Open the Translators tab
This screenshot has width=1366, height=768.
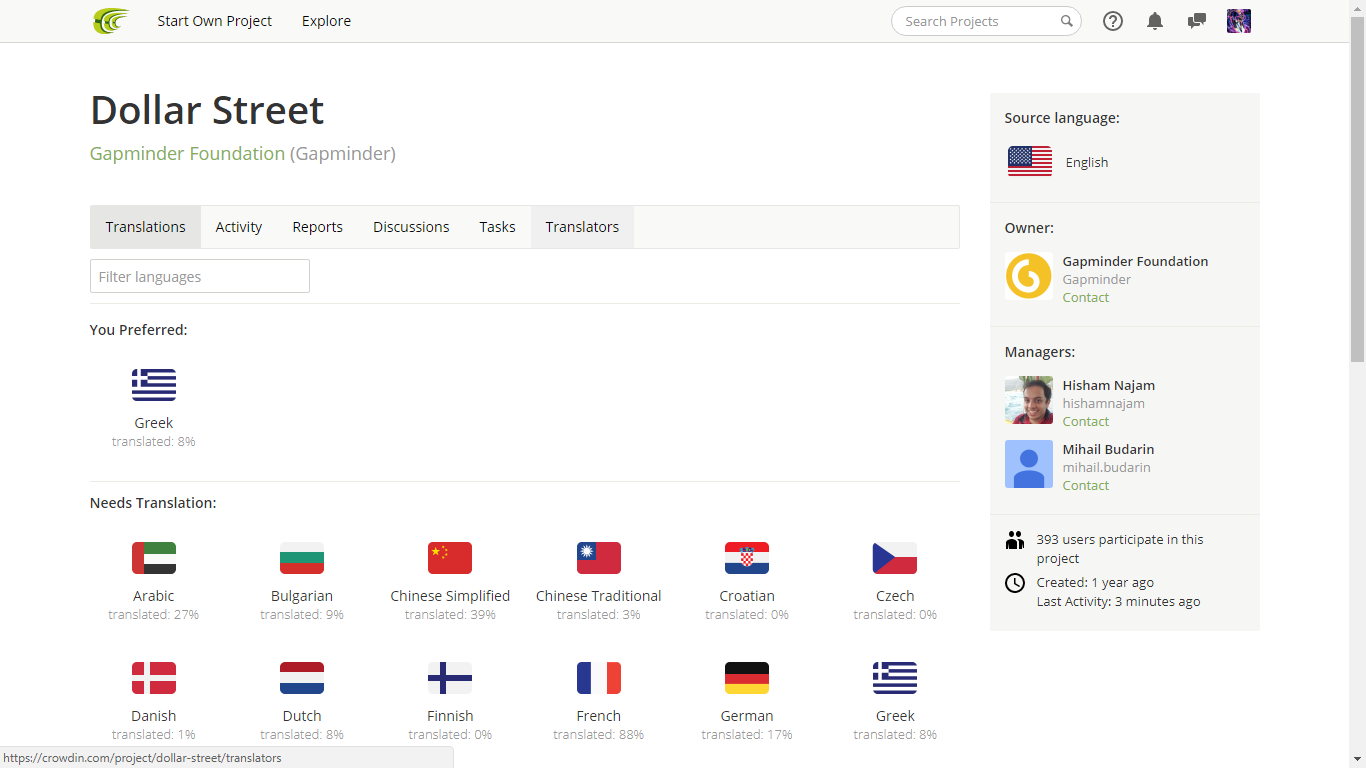click(x=582, y=227)
